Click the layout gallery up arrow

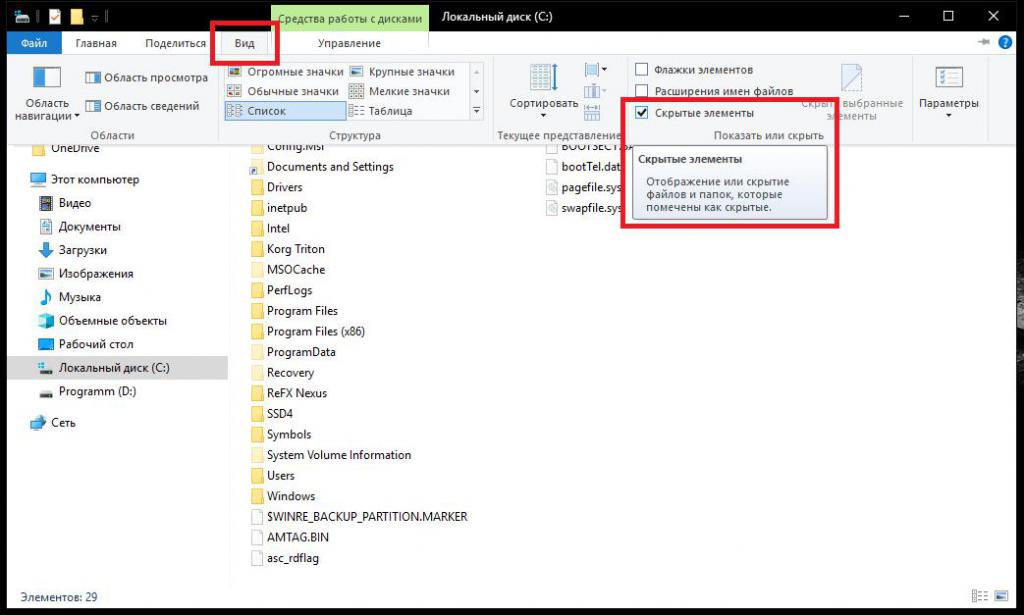click(477, 72)
